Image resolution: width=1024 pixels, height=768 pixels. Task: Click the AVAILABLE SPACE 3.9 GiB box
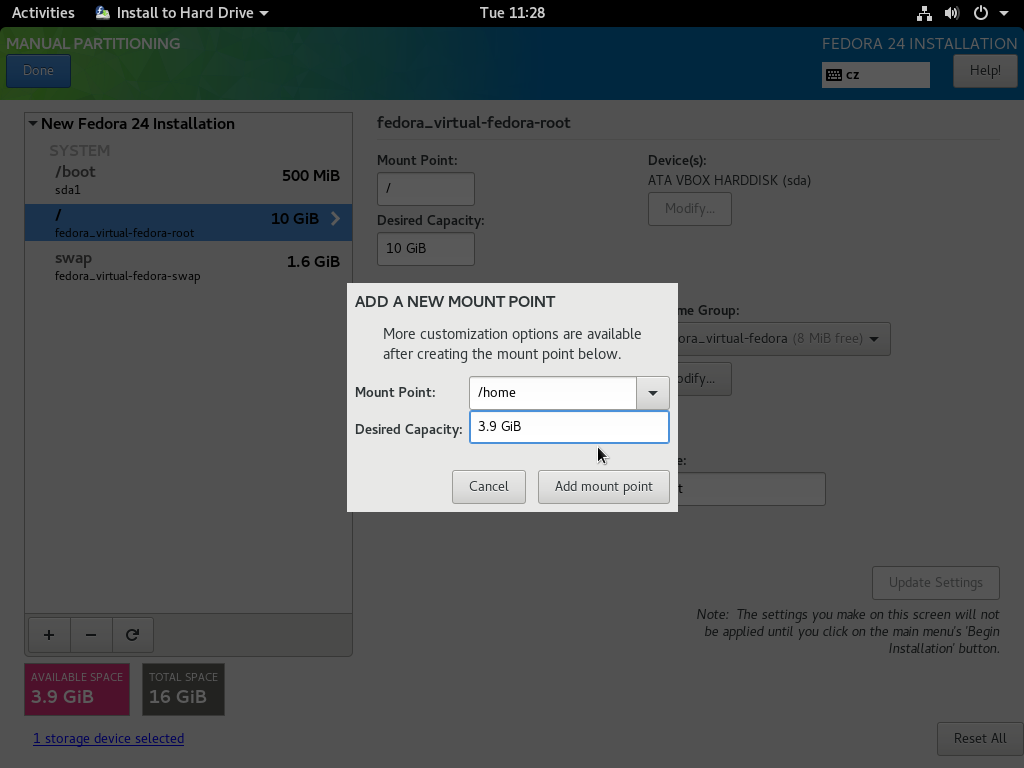(77, 690)
